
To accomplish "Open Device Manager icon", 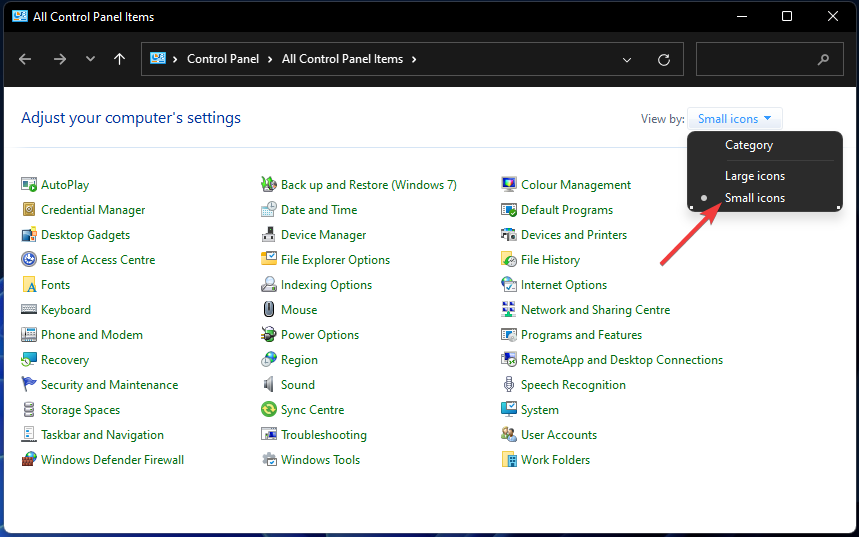I will pos(269,235).
